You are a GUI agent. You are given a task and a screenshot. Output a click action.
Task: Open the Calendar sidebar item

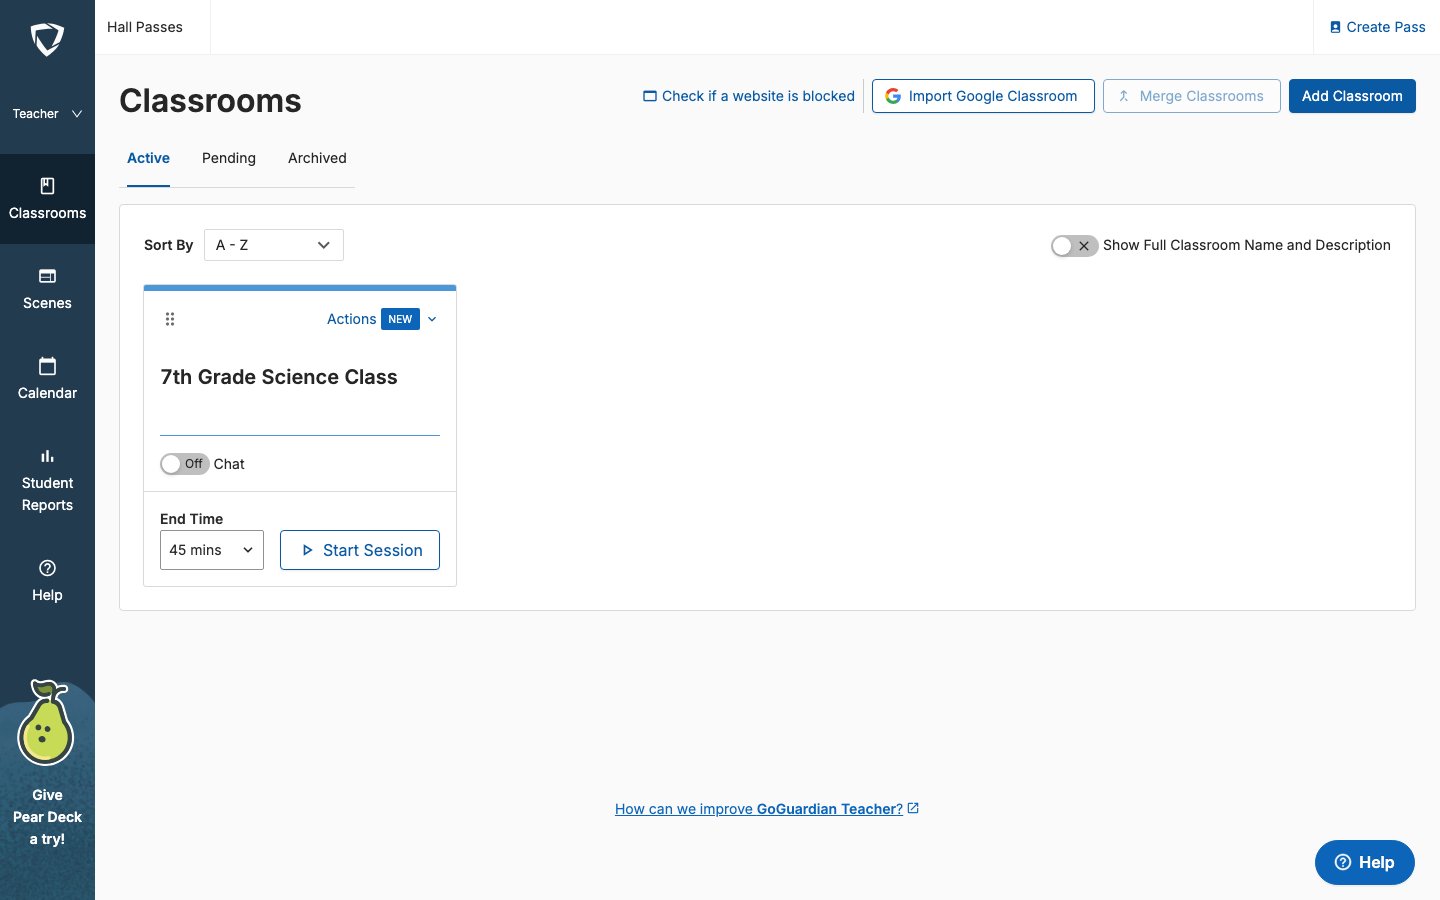(47, 379)
